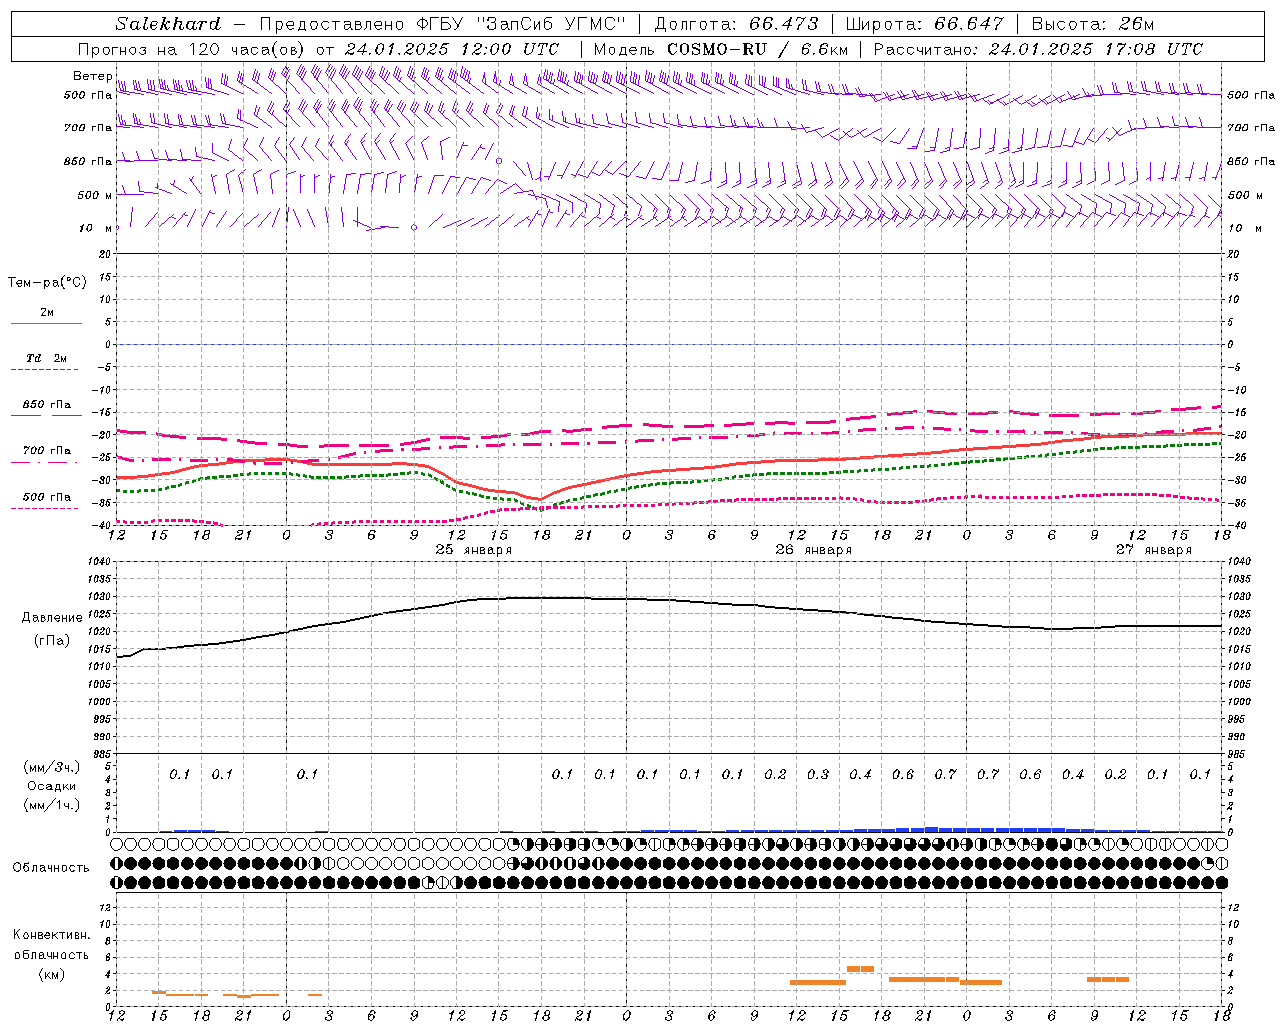
Task: Click the 'Тем-ра(°C)' temperature panel label
Action: [47, 283]
